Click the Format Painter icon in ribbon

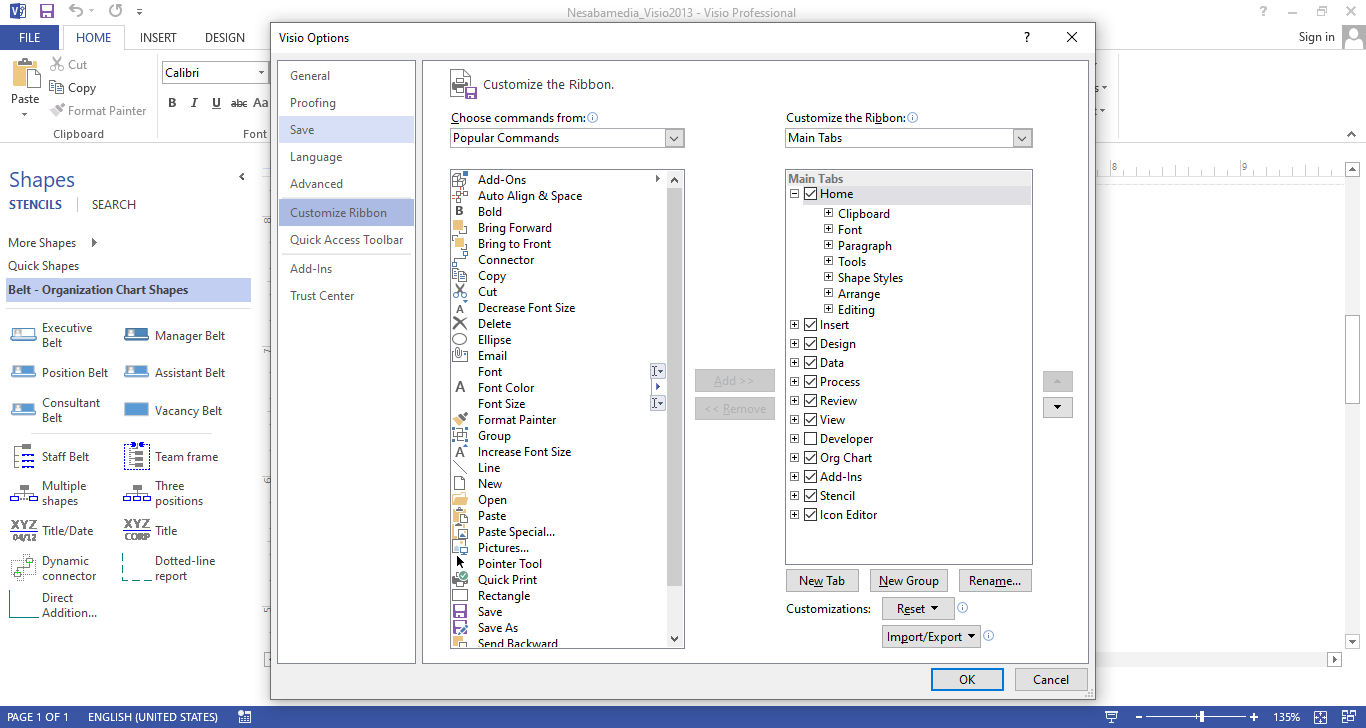point(58,111)
